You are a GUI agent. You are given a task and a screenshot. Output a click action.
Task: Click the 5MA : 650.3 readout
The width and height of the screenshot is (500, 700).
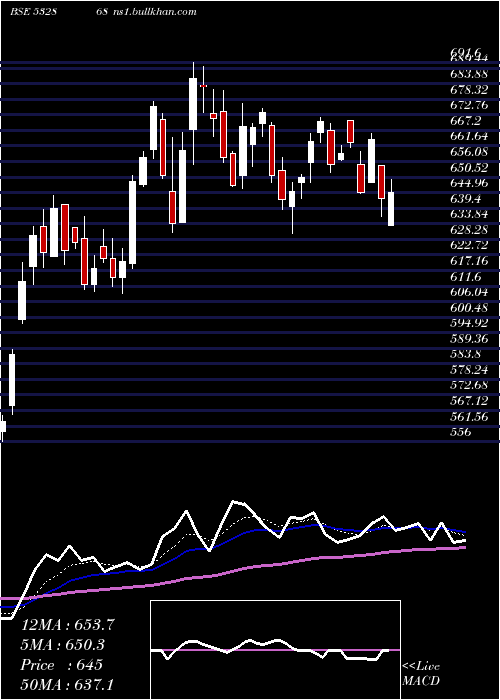(x=64, y=645)
